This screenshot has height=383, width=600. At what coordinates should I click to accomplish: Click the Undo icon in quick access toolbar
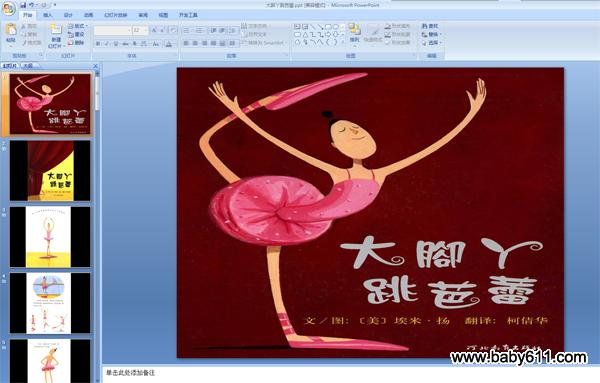point(32,5)
